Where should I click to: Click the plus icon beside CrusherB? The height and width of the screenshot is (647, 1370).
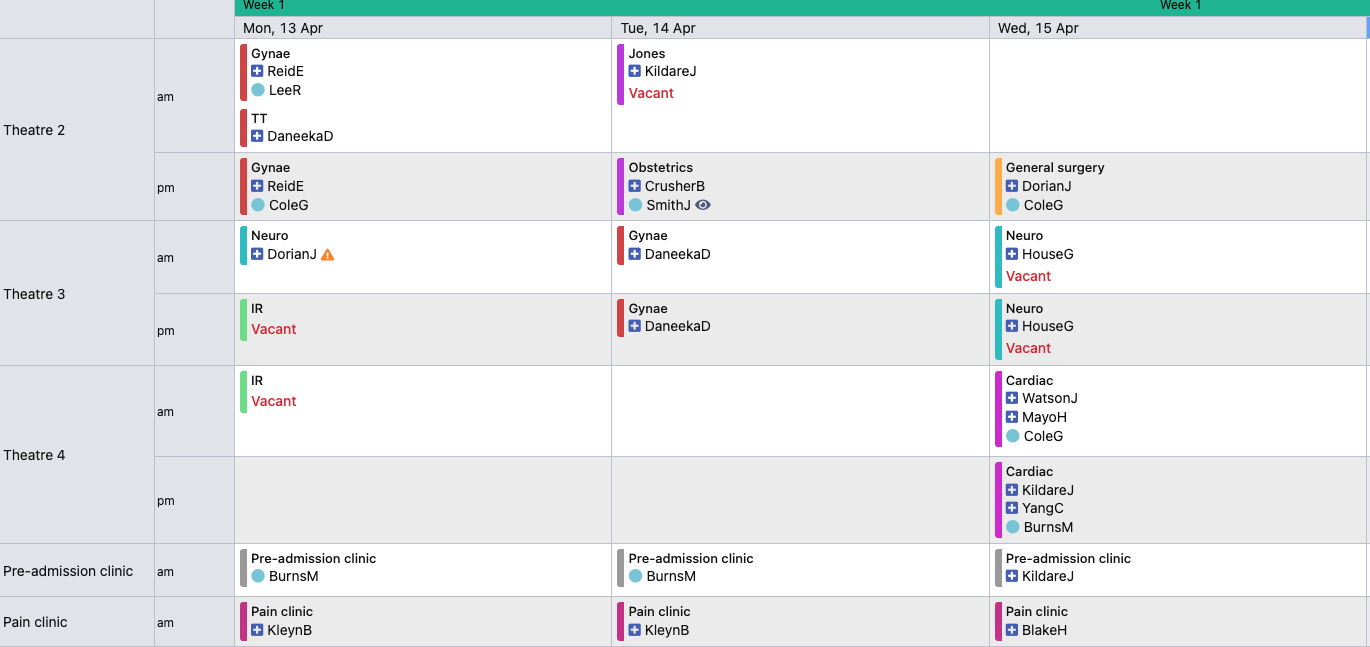635,186
